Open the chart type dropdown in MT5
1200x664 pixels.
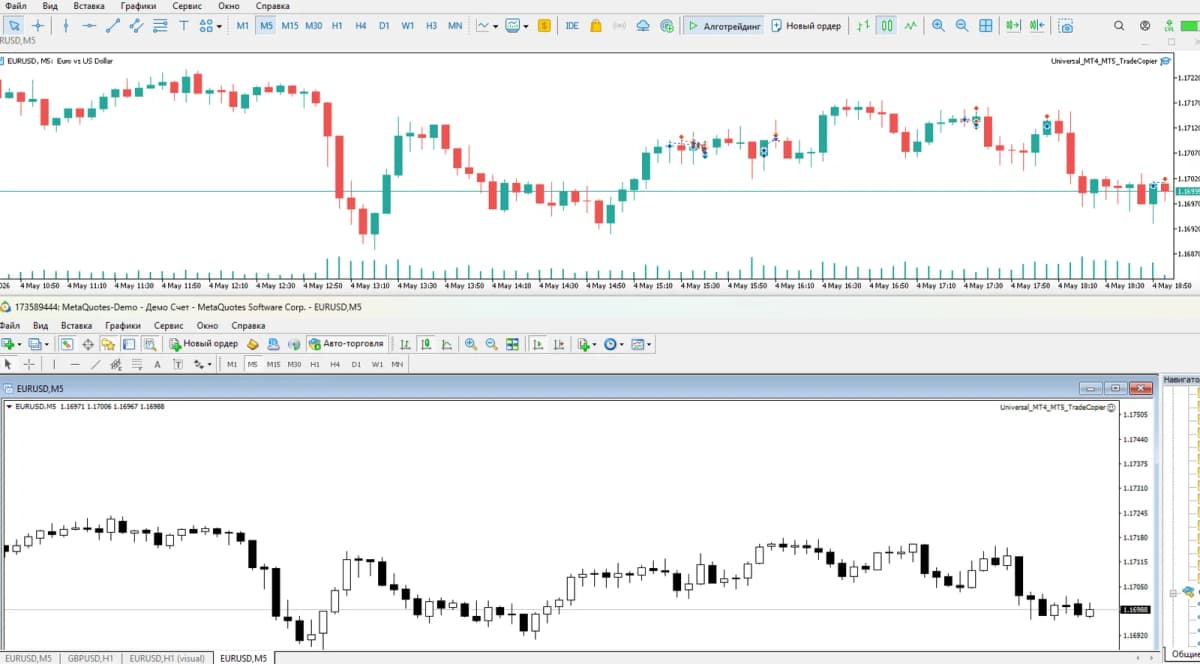pyautogui.click(x=487, y=25)
